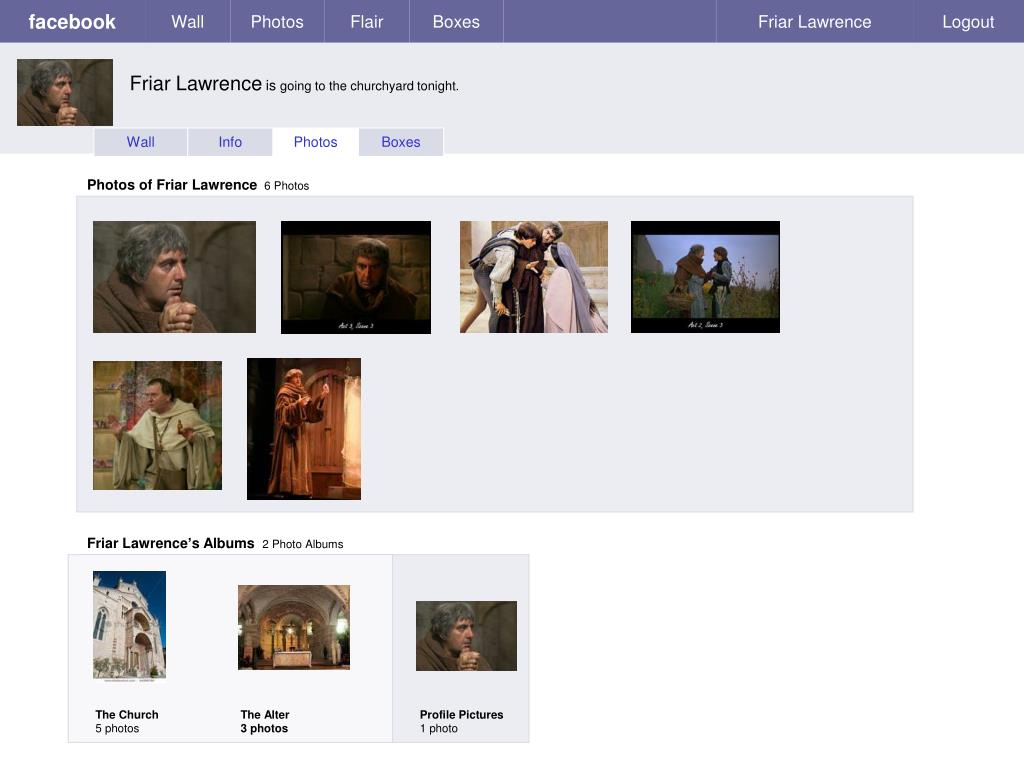Open Photos in the top navigation bar
This screenshot has height=768, width=1024.
(x=277, y=22)
